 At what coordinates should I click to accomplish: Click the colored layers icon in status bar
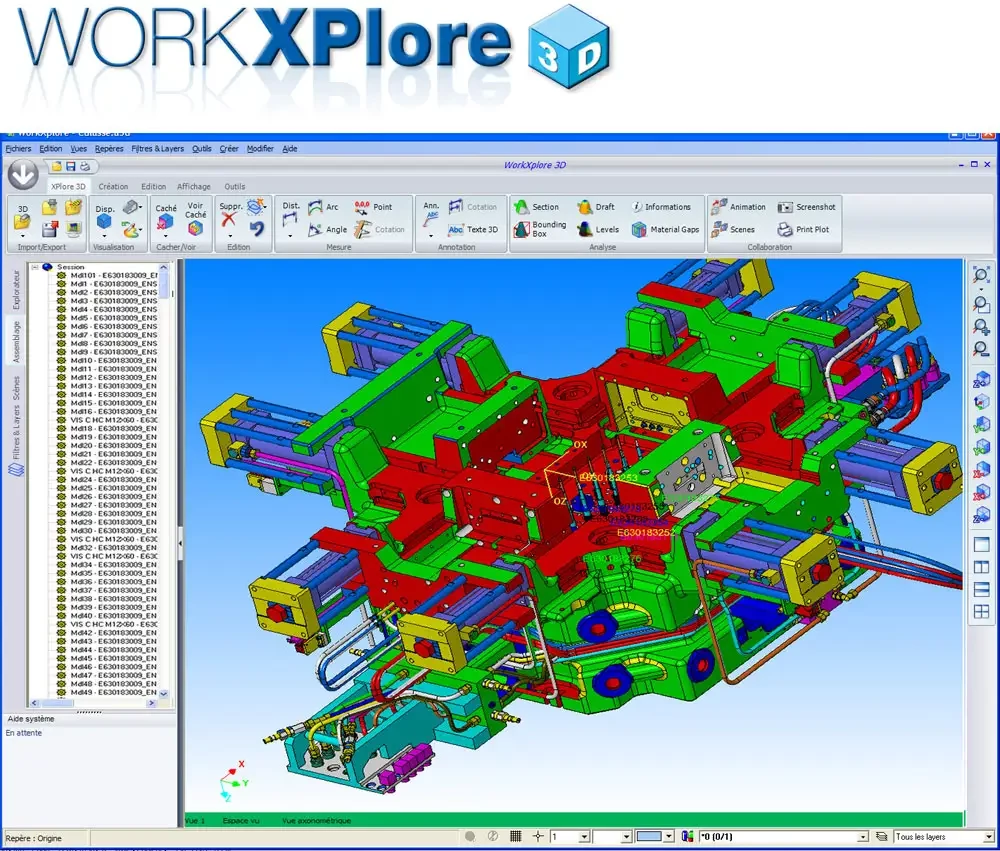(688, 836)
